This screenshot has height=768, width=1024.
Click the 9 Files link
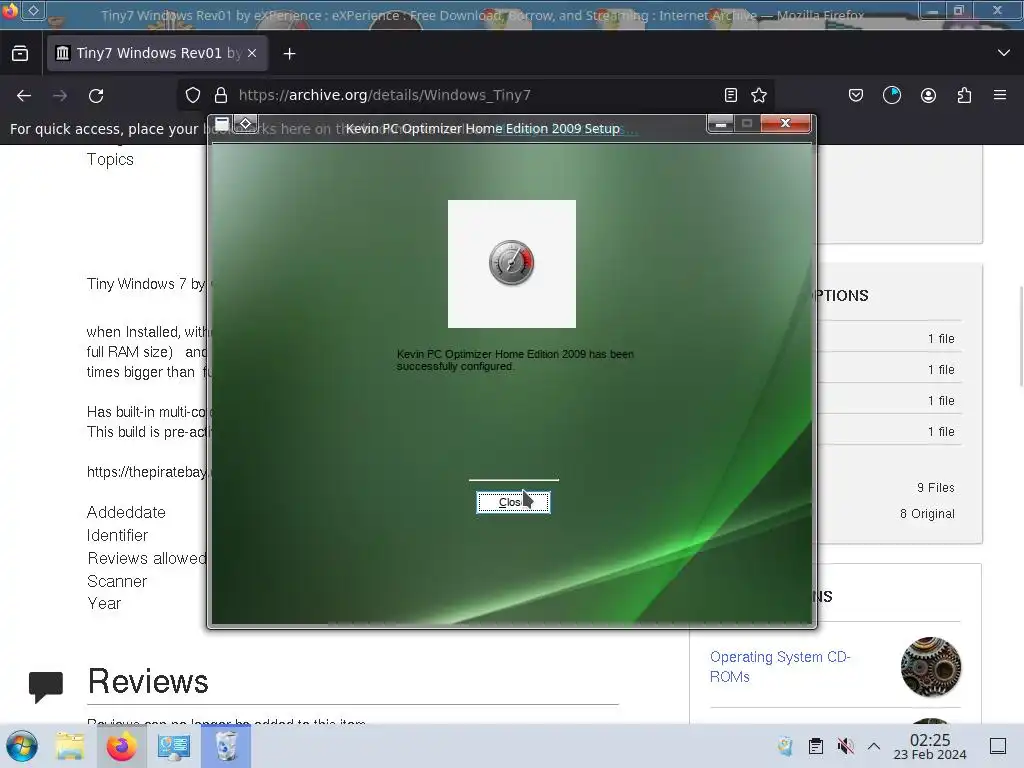[935, 488]
